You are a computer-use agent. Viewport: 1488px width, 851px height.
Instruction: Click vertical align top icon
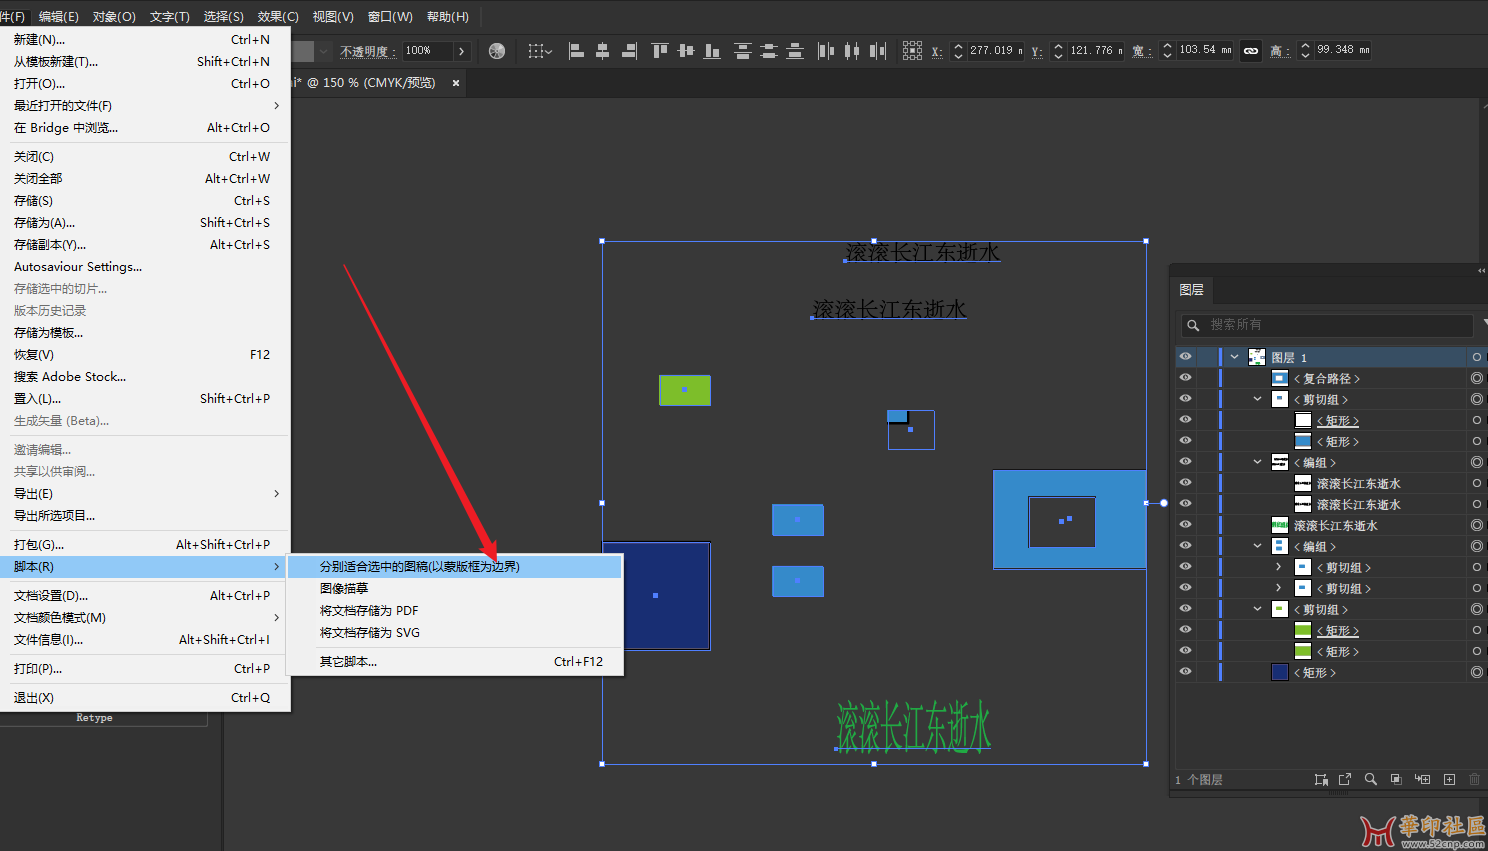[660, 51]
